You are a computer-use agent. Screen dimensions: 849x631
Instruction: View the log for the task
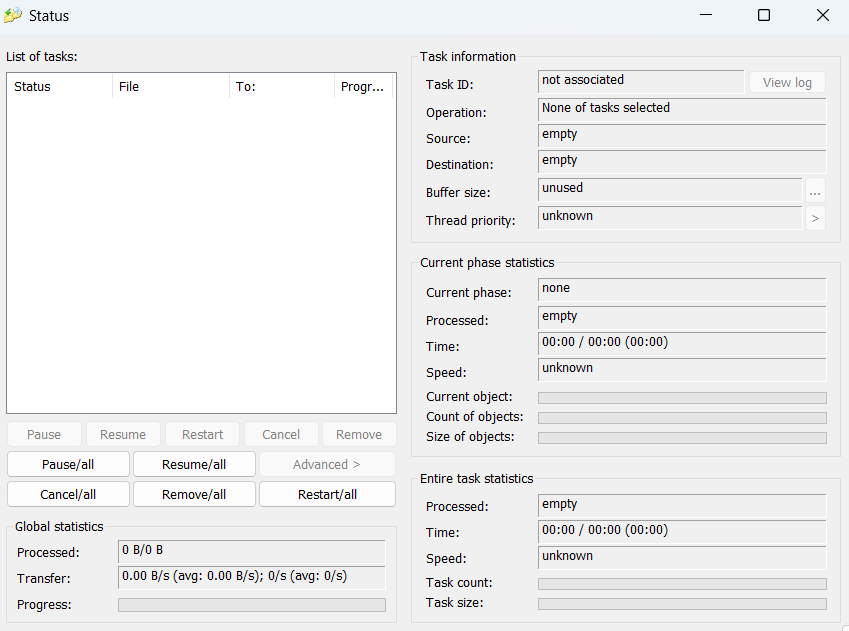[x=787, y=81]
